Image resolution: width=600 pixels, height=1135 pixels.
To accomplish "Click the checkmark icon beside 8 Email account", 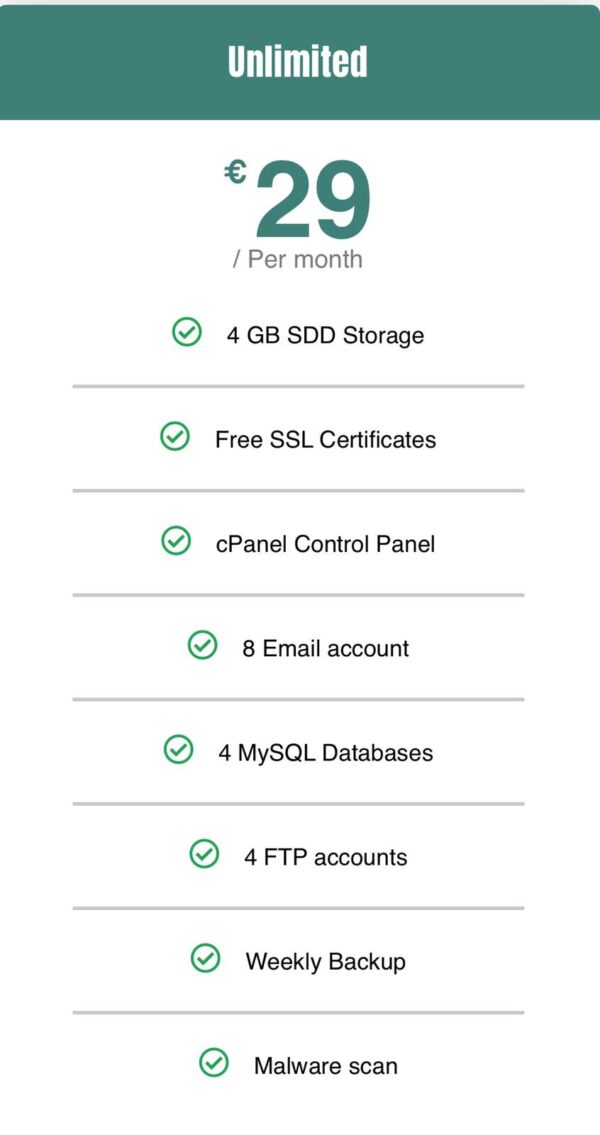I will click(202, 646).
